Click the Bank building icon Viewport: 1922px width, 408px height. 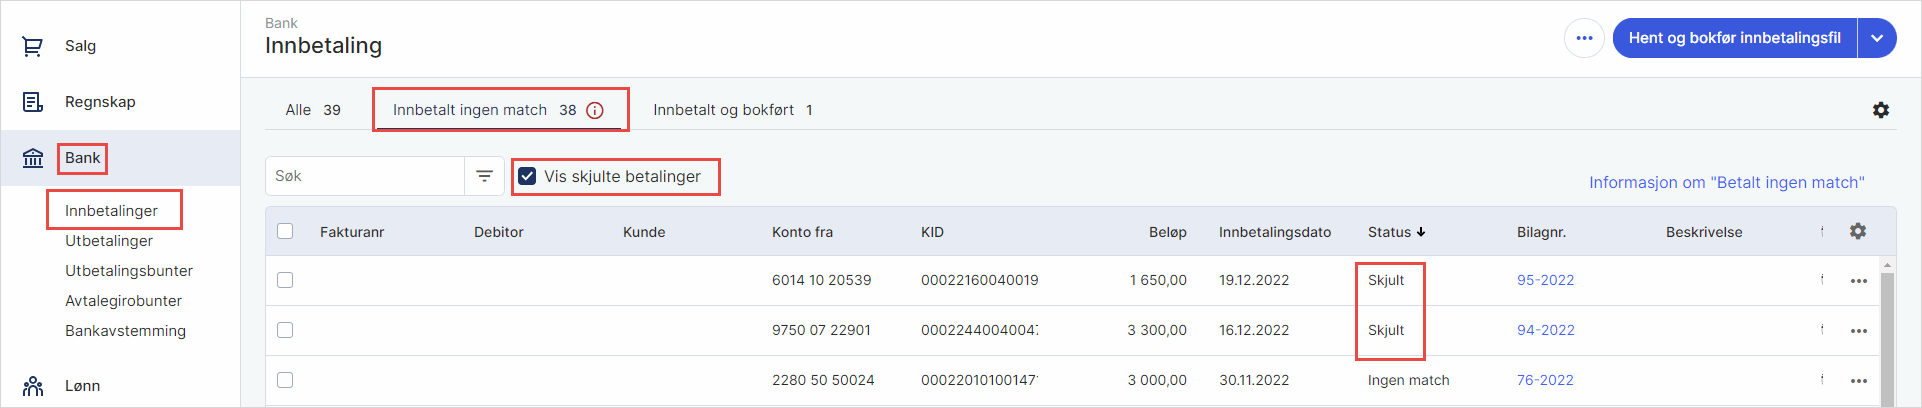click(x=33, y=158)
